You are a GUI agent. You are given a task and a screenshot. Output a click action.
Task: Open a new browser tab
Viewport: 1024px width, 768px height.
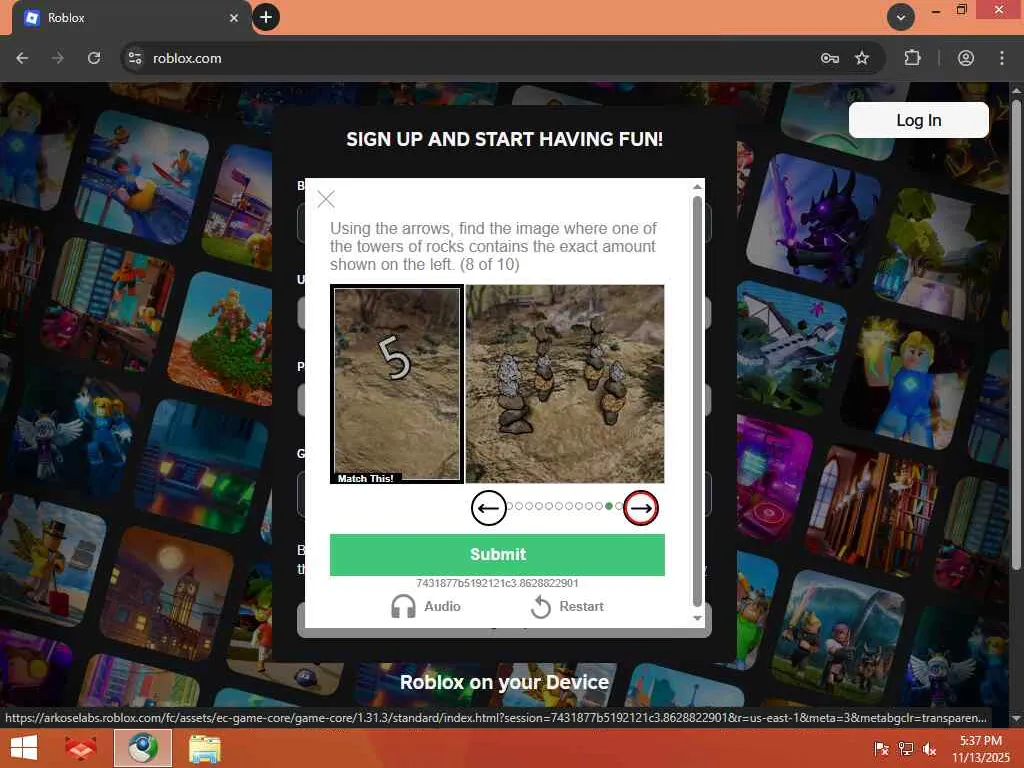click(x=266, y=17)
